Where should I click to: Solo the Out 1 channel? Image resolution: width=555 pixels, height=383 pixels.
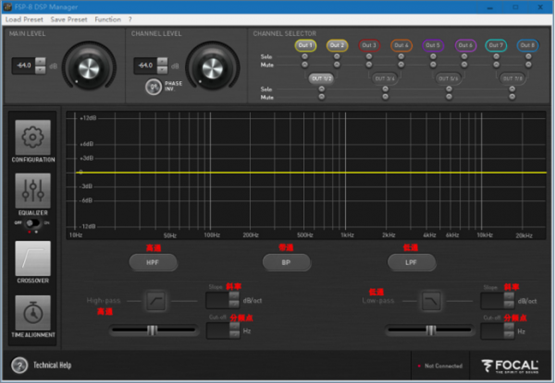click(x=305, y=56)
